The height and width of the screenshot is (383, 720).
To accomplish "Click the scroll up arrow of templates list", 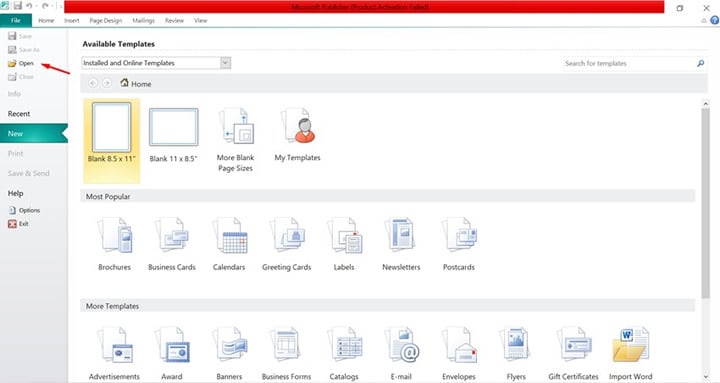I will pos(706,104).
